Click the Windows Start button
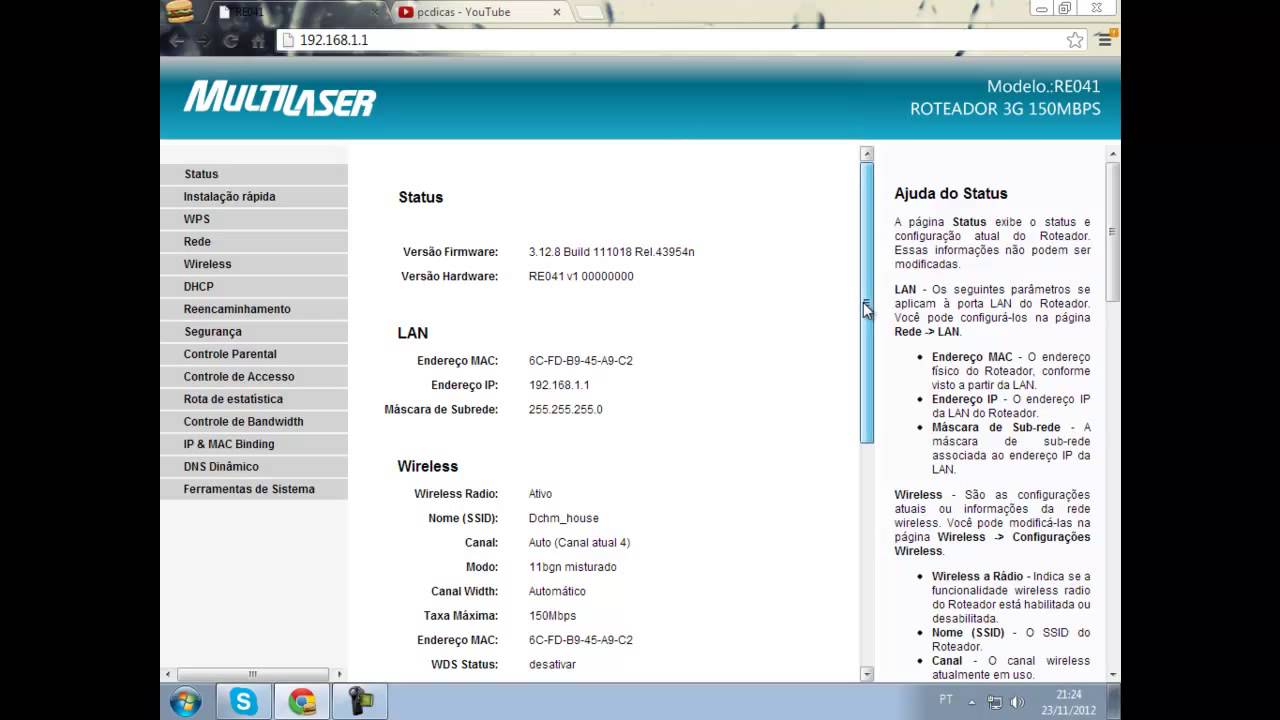This screenshot has width=1280, height=720. pos(185,702)
